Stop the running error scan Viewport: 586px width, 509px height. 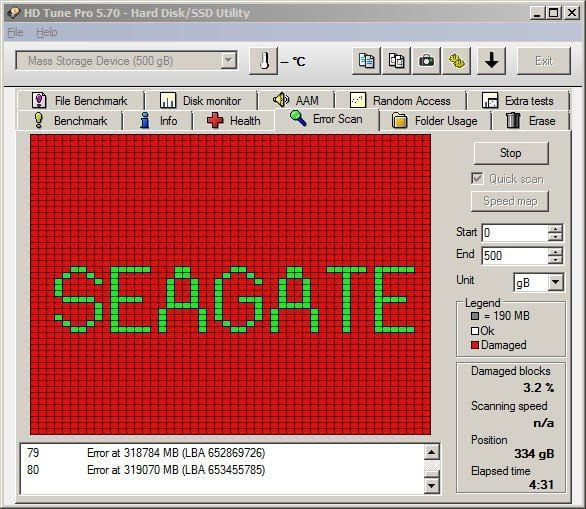511,153
